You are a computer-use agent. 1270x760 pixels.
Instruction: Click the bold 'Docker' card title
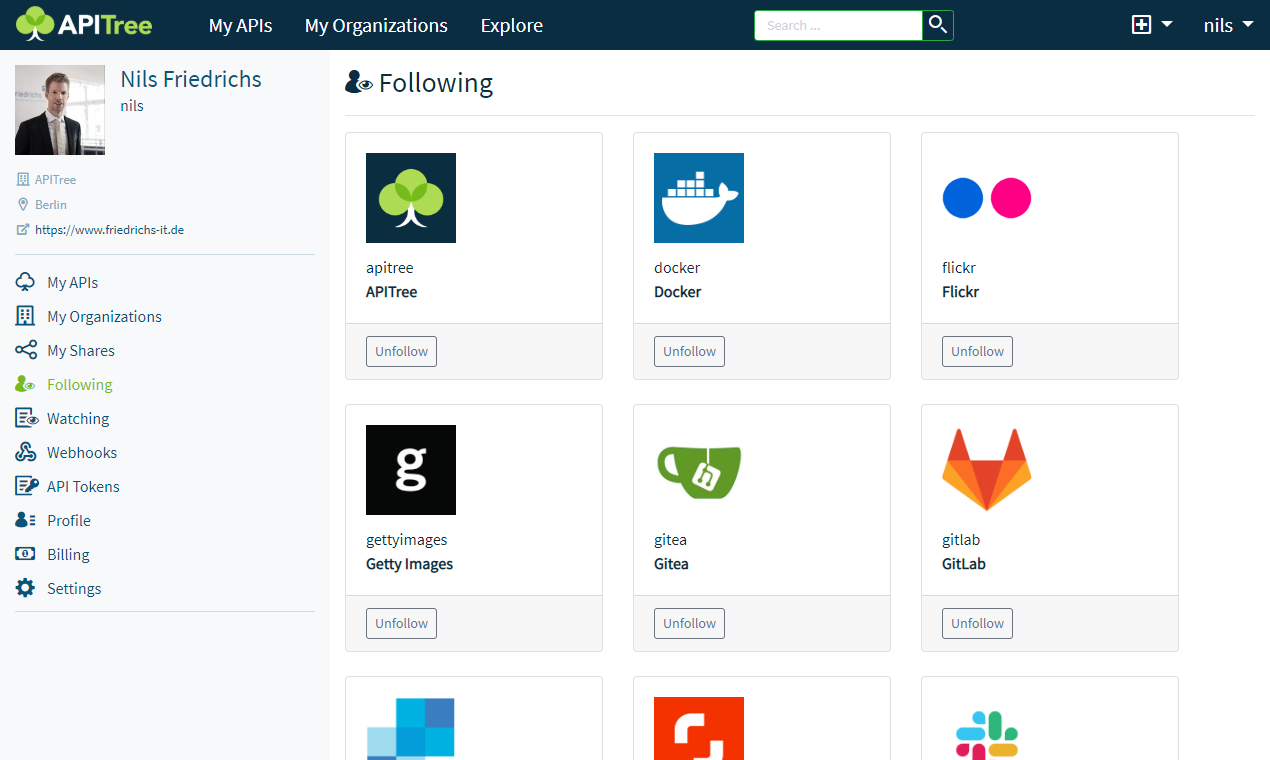pos(678,292)
